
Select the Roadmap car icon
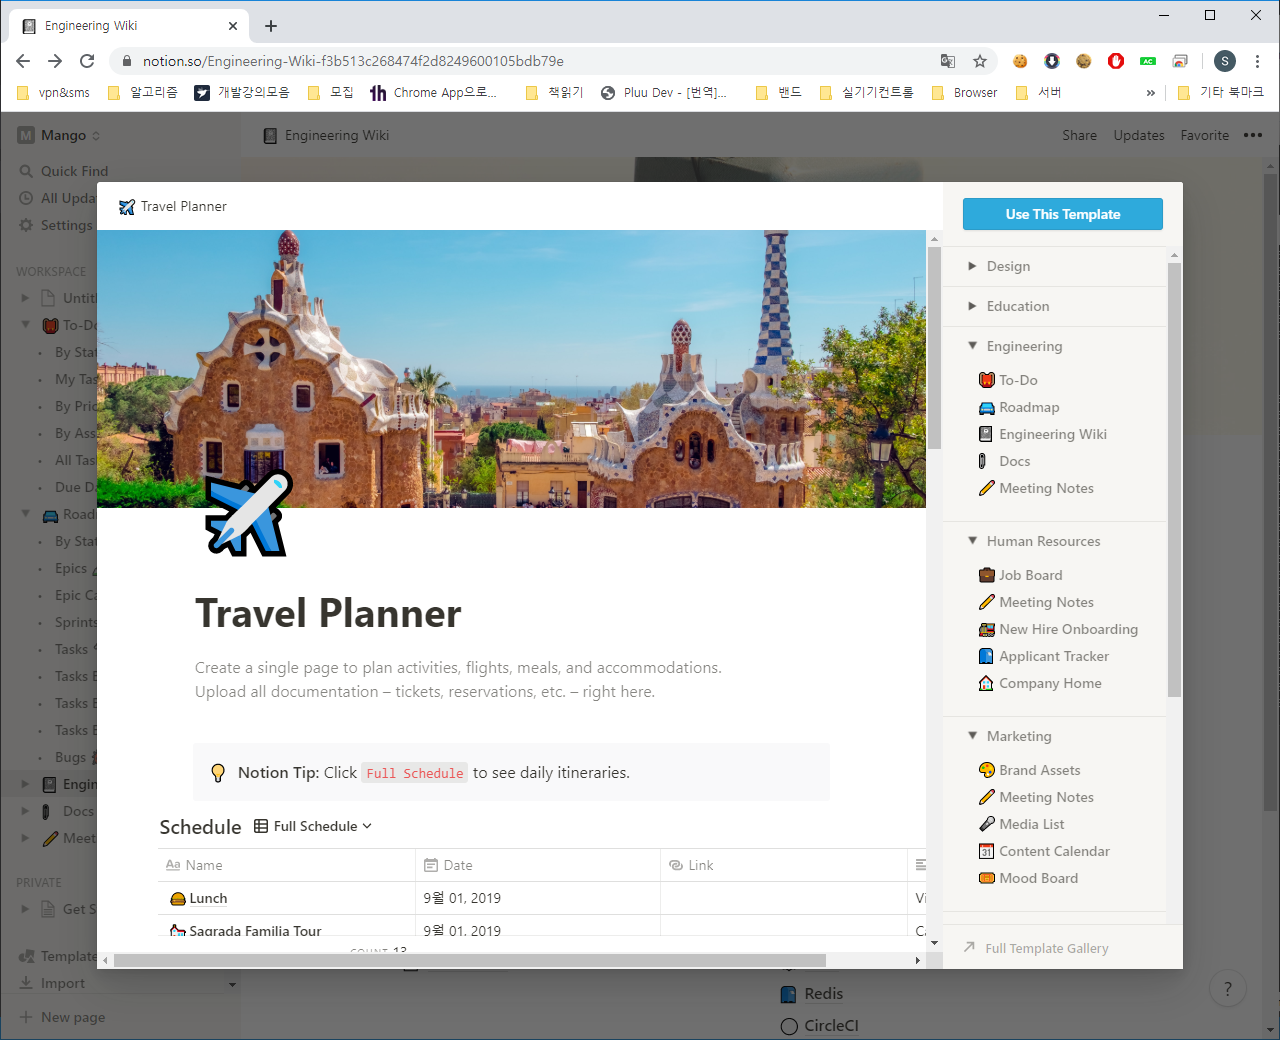tap(986, 407)
